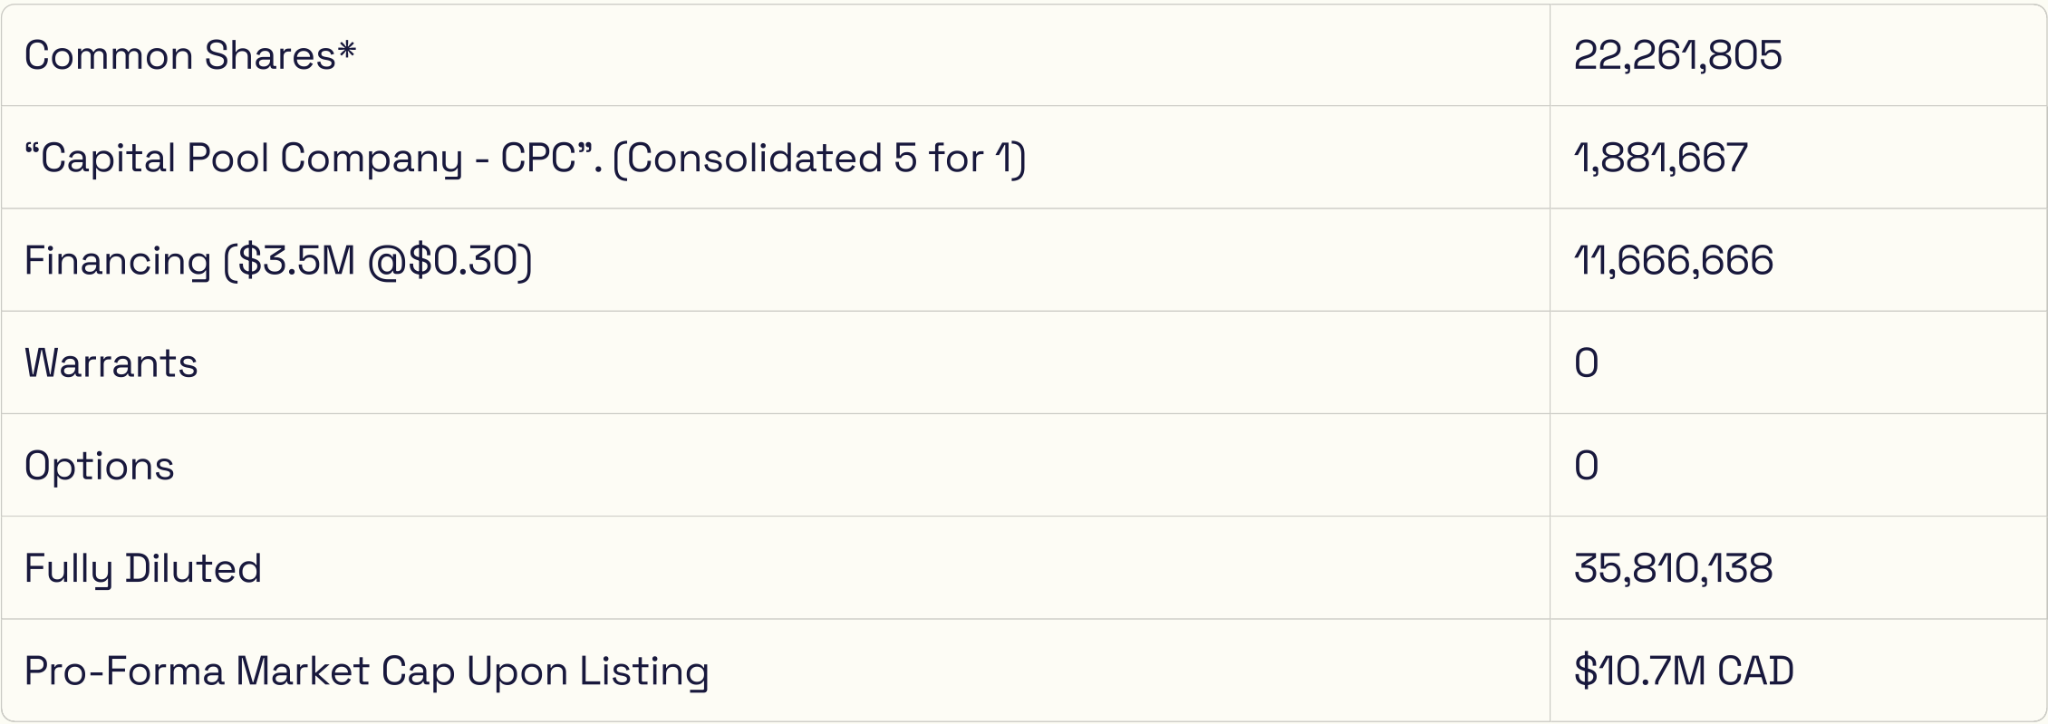Select the "($3.5M @$0.30)" financing terms
2048x724 pixels.
378,261
